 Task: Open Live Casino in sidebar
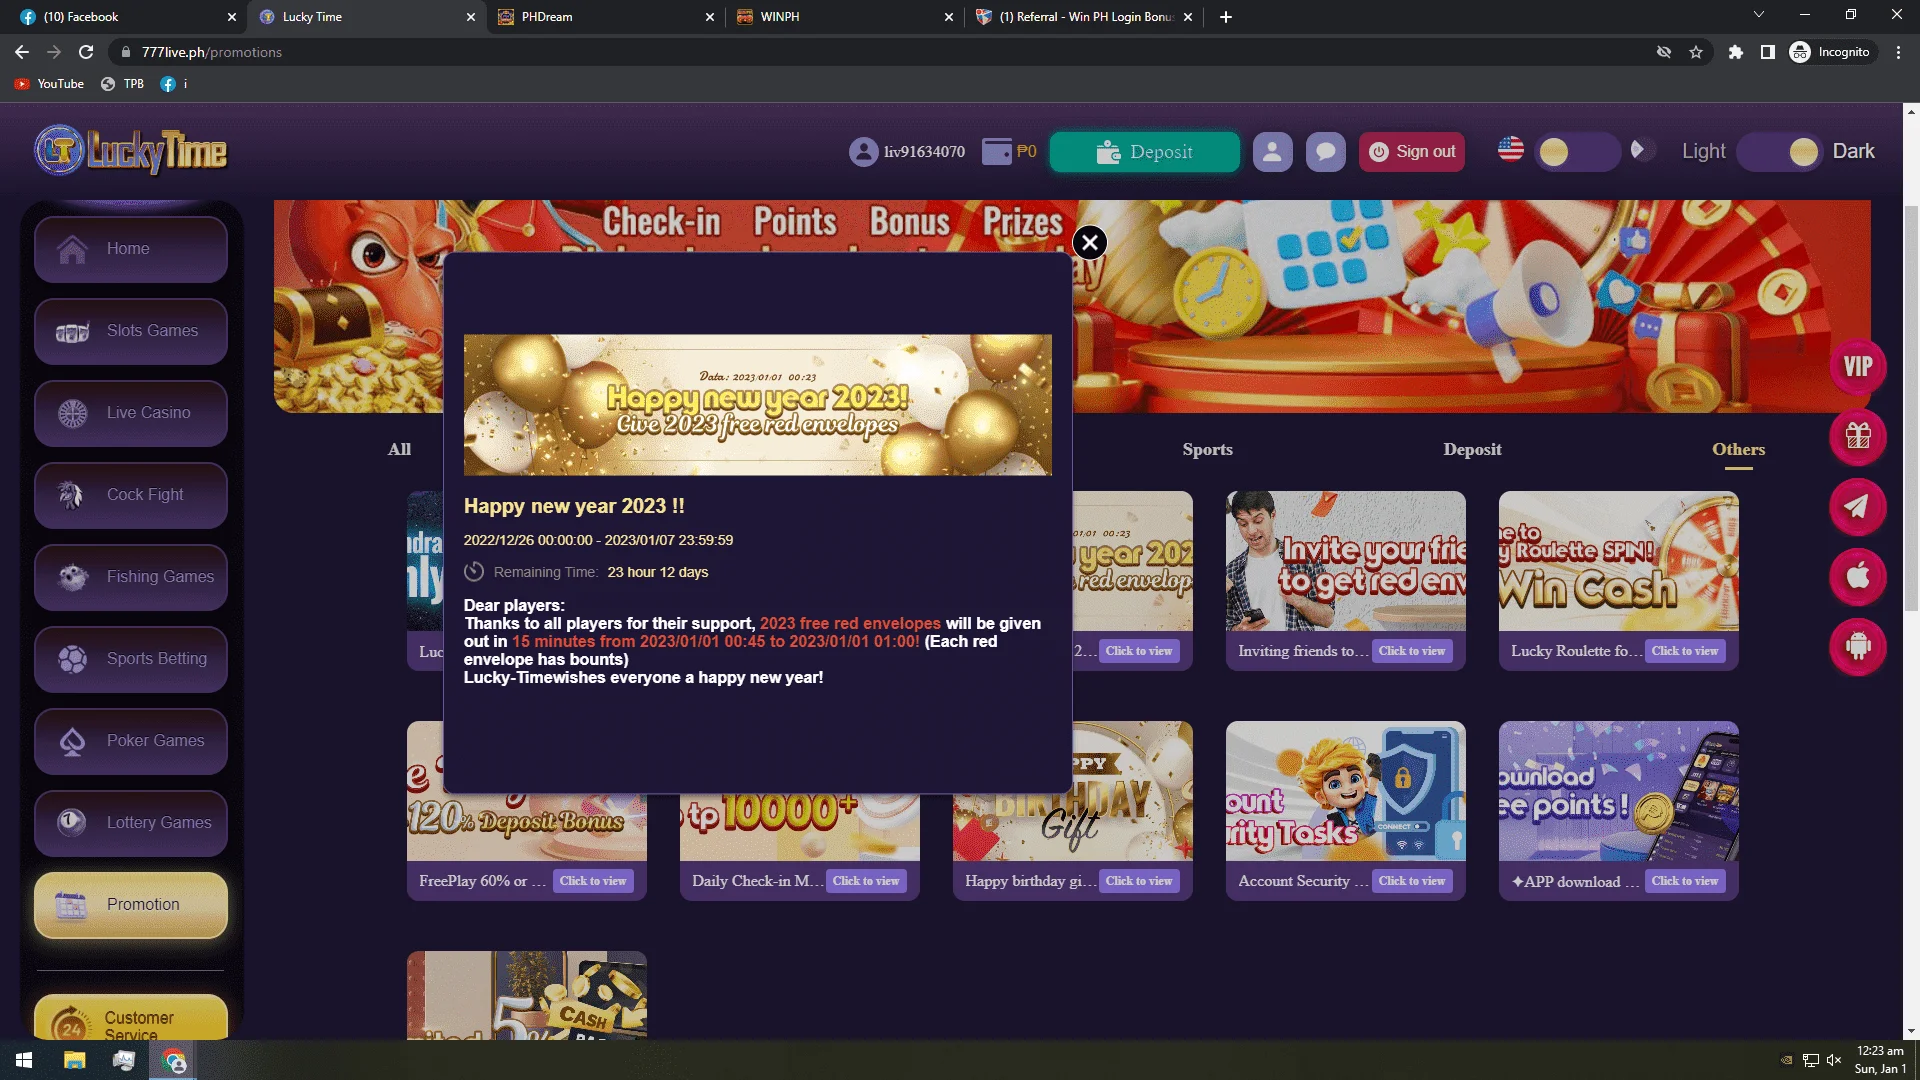pos(131,413)
